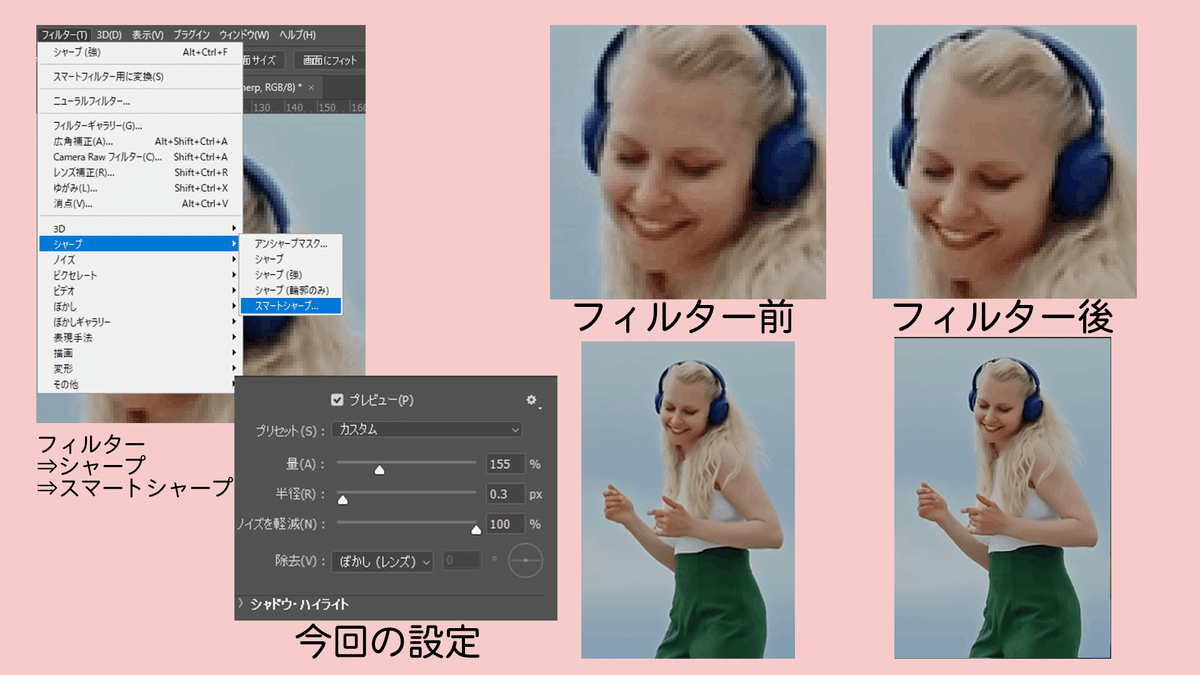This screenshot has width=1200, height=675.
Task: Click the disabled angle field showing 0
Action: (463, 562)
